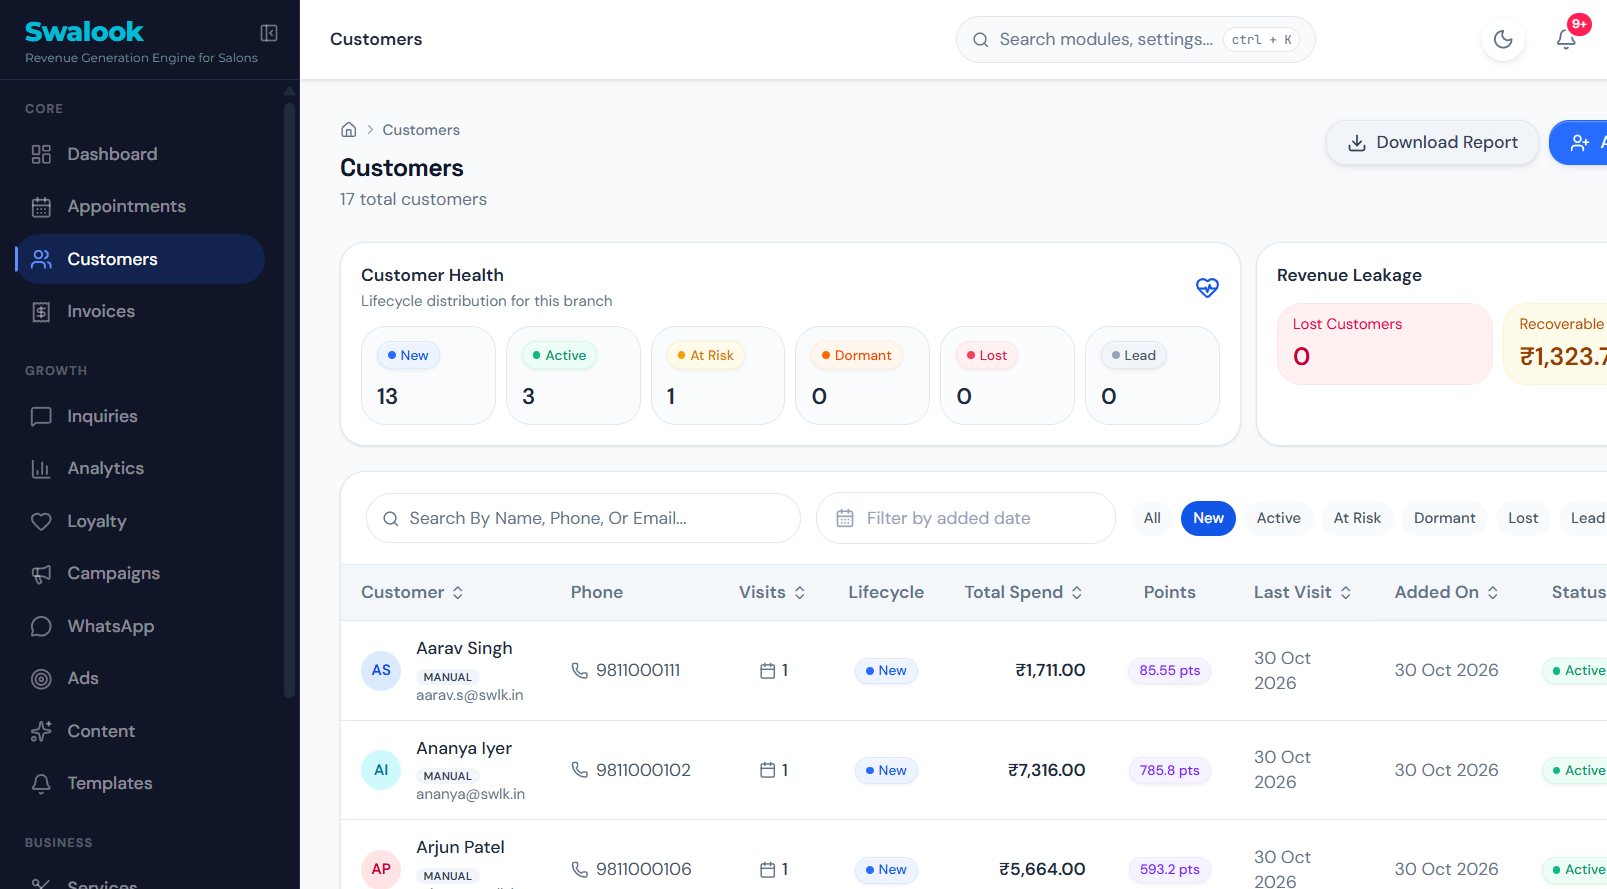Filter customers by Active lifecycle
The width and height of the screenshot is (1607, 889).
click(1278, 518)
